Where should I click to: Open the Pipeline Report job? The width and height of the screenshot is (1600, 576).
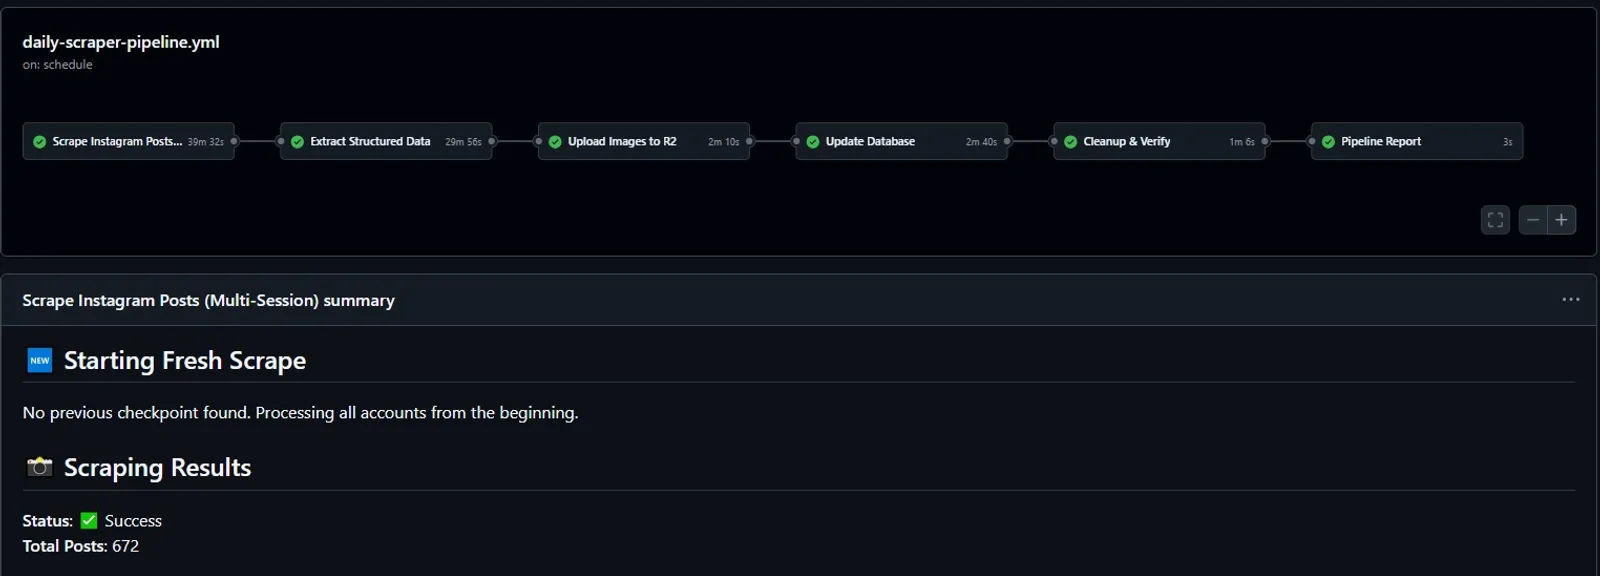(1417, 141)
